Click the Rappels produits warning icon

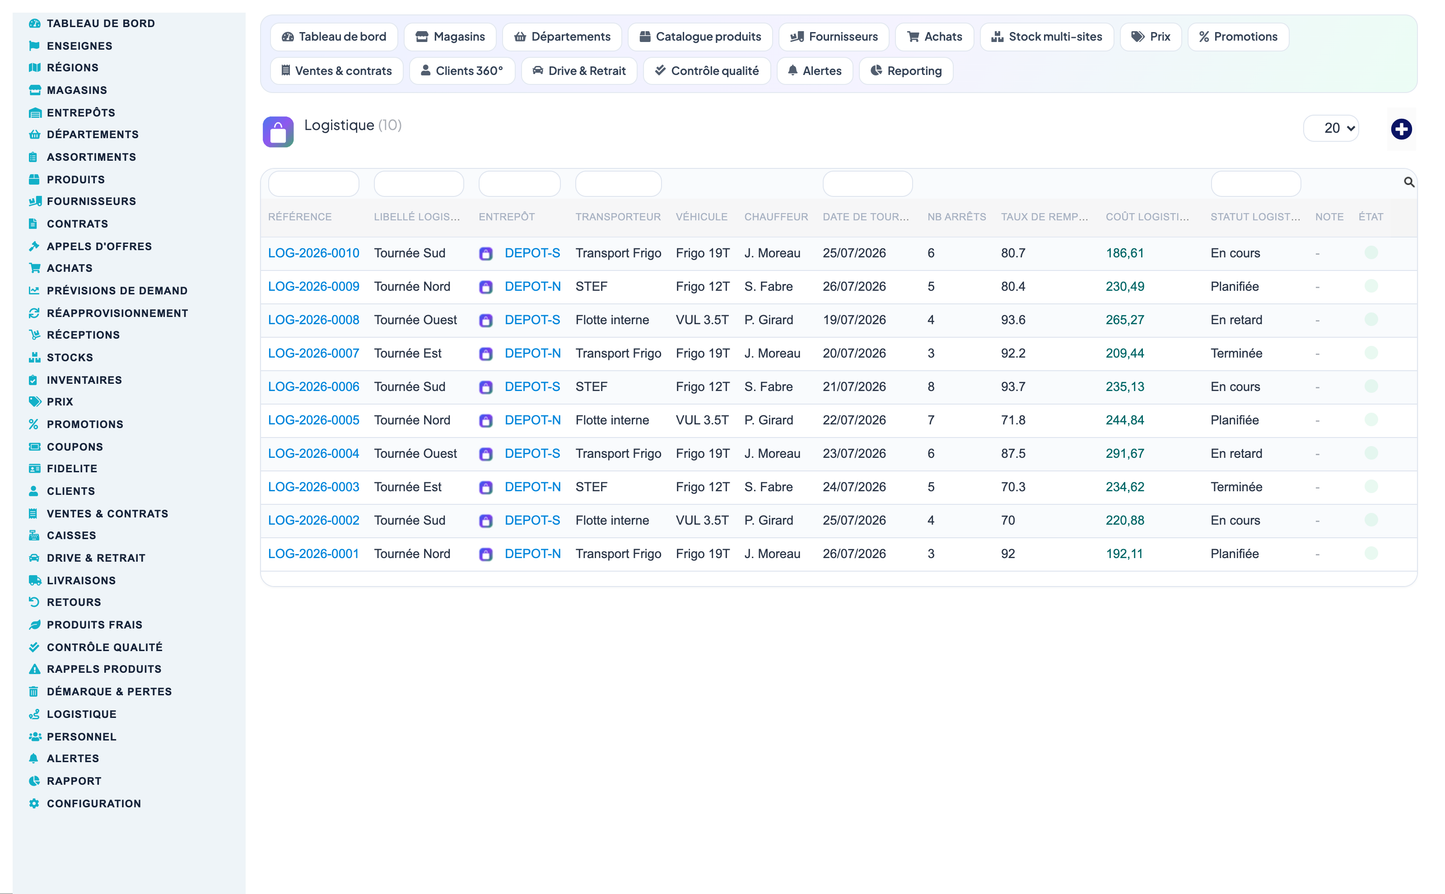click(35, 669)
